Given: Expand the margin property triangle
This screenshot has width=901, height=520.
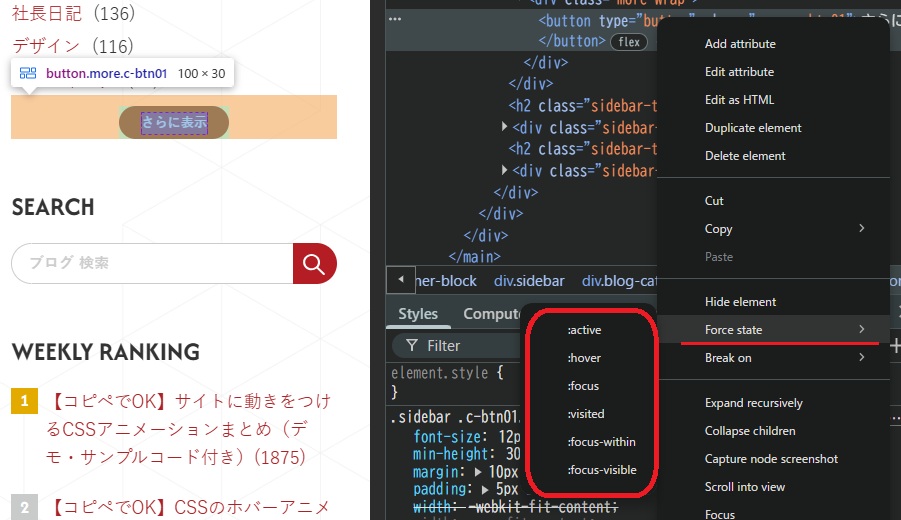Looking at the screenshot, I should [478, 472].
